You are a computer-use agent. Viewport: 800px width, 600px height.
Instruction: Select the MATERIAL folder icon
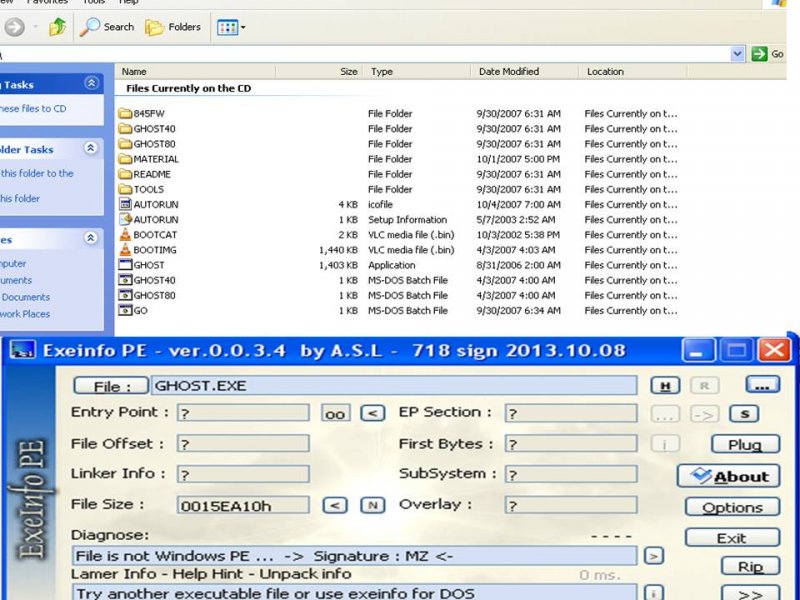coord(125,159)
